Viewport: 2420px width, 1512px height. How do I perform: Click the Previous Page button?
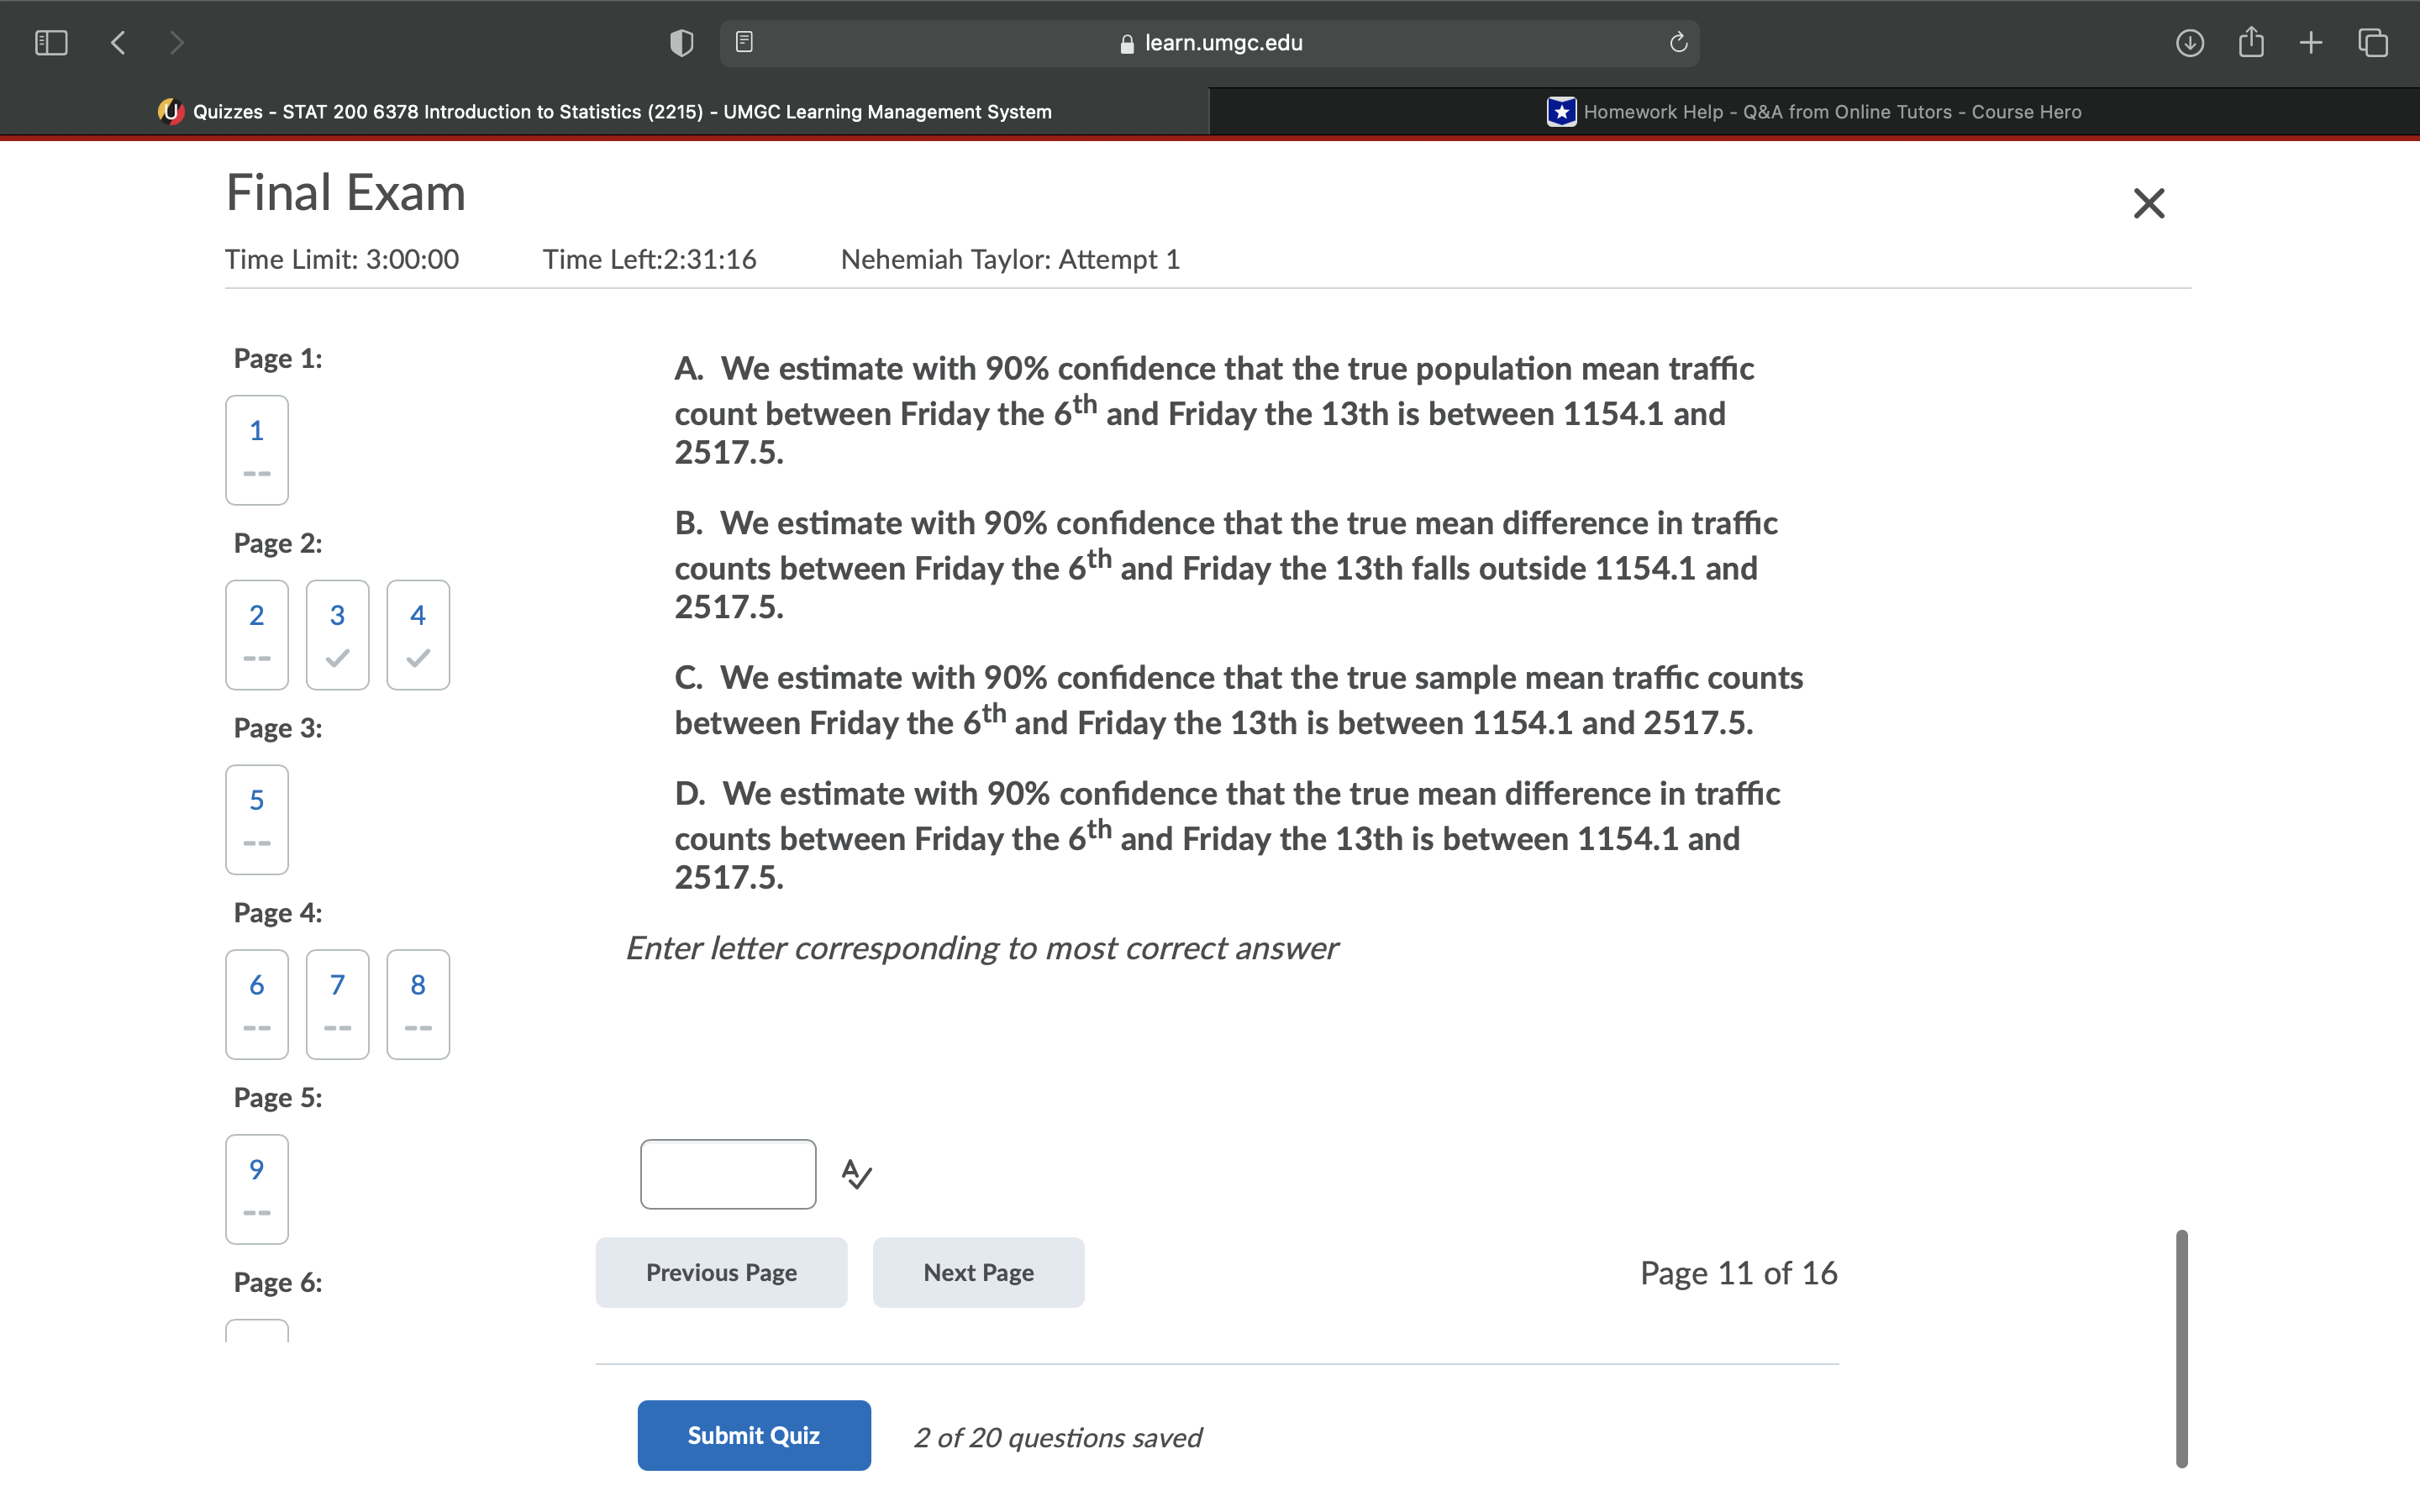click(719, 1273)
